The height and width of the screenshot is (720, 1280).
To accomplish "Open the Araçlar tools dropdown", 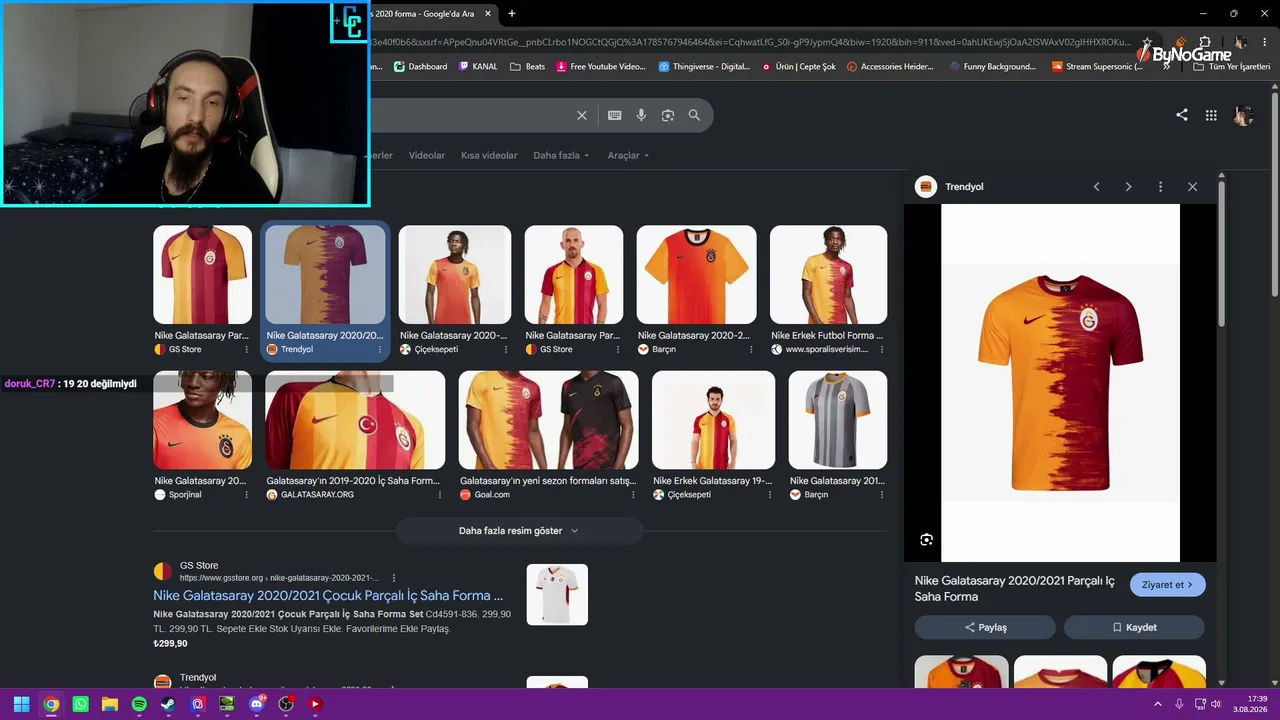I will 628,156.
